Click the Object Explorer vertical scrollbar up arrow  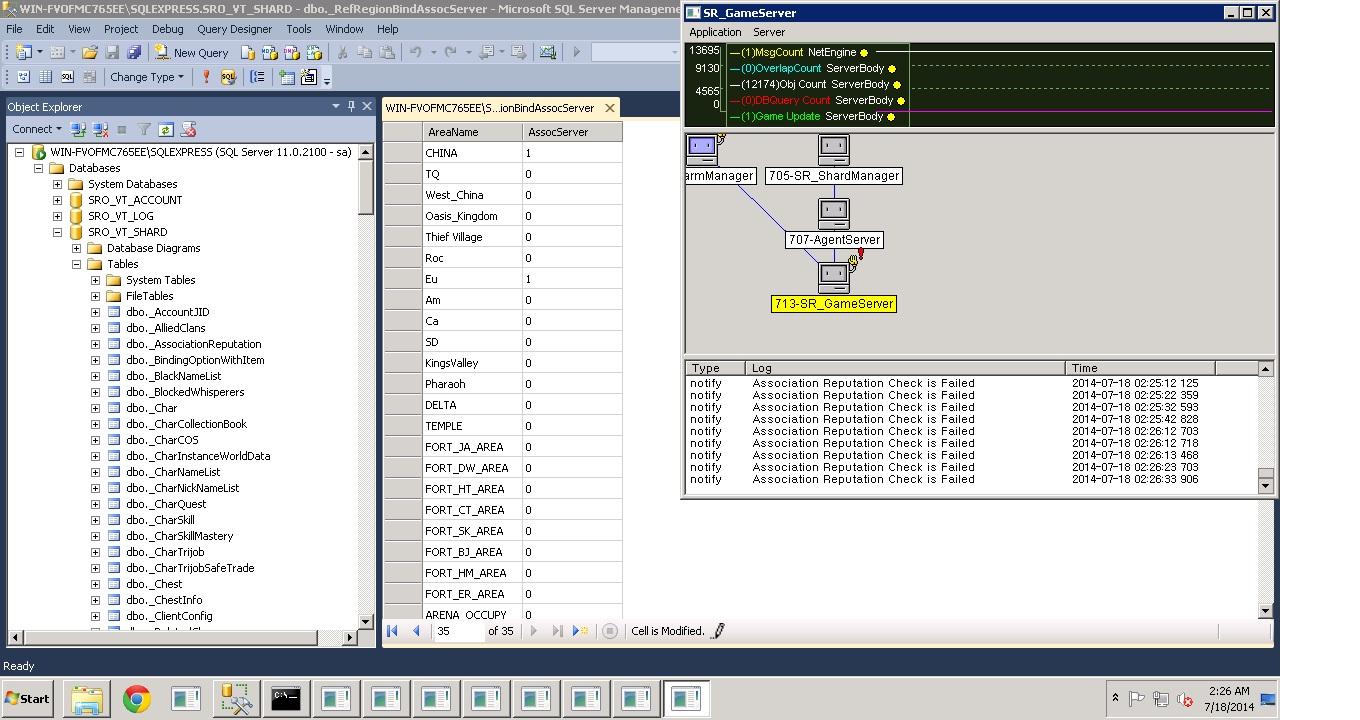coord(366,152)
